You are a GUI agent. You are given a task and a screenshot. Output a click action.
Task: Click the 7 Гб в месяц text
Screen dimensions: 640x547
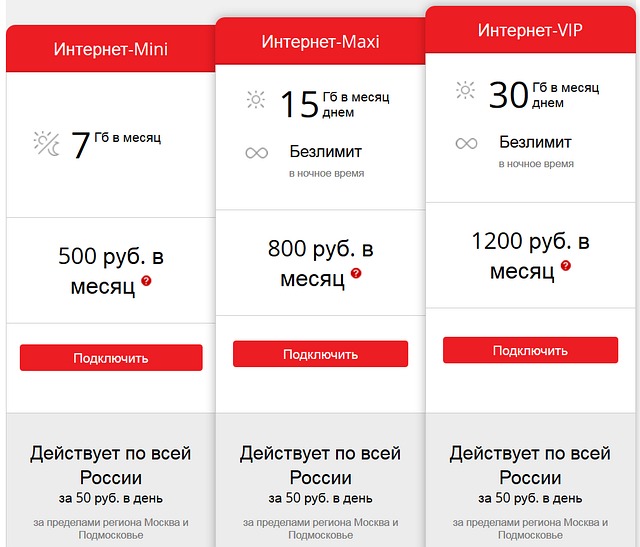tap(116, 145)
